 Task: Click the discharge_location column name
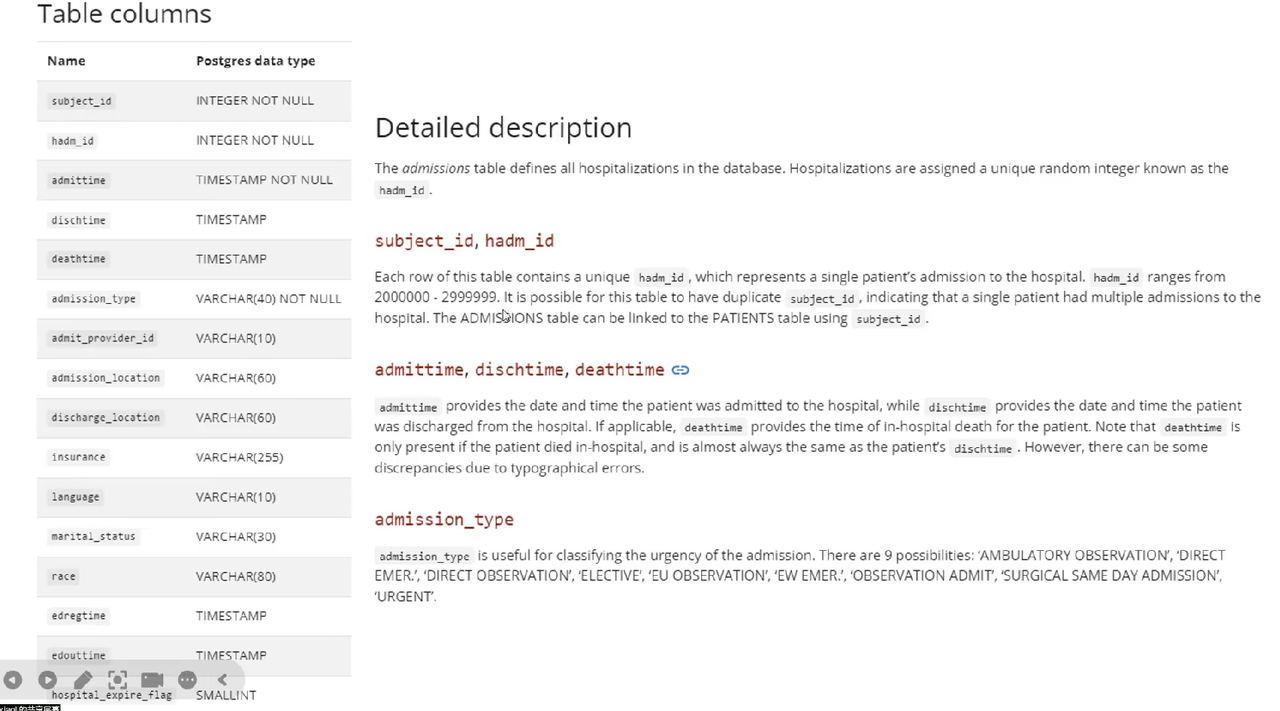tap(105, 417)
